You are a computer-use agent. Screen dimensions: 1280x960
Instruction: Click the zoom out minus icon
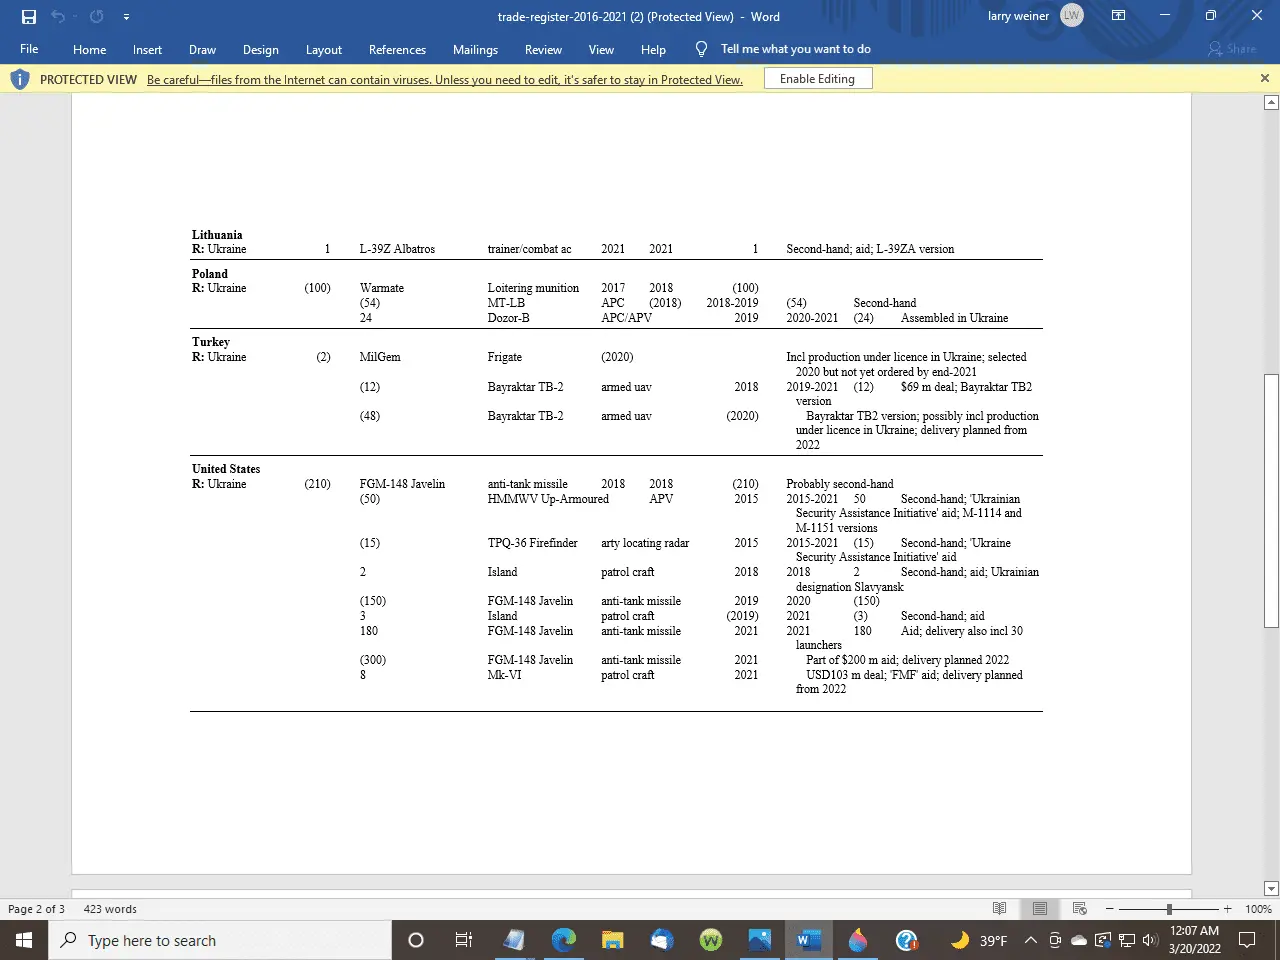1111,909
